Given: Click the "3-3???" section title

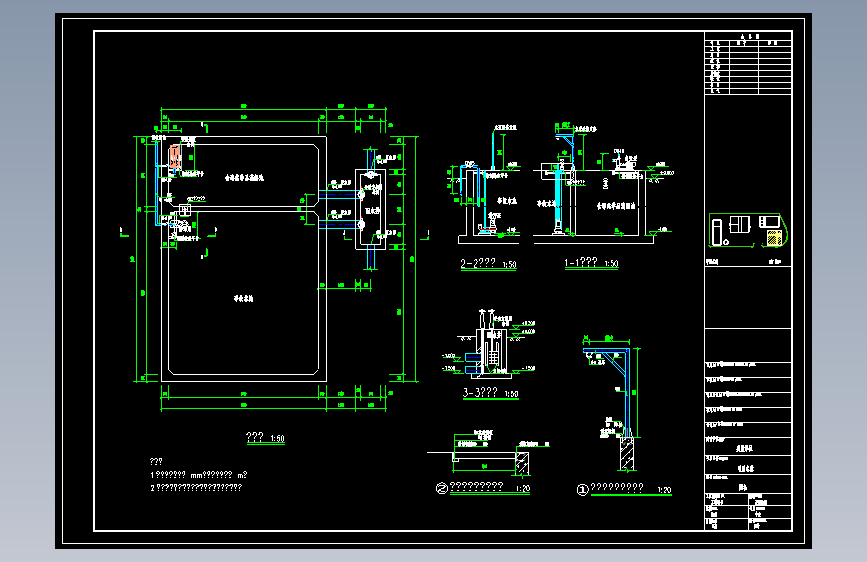Looking at the screenshot, I should (480, 392).
